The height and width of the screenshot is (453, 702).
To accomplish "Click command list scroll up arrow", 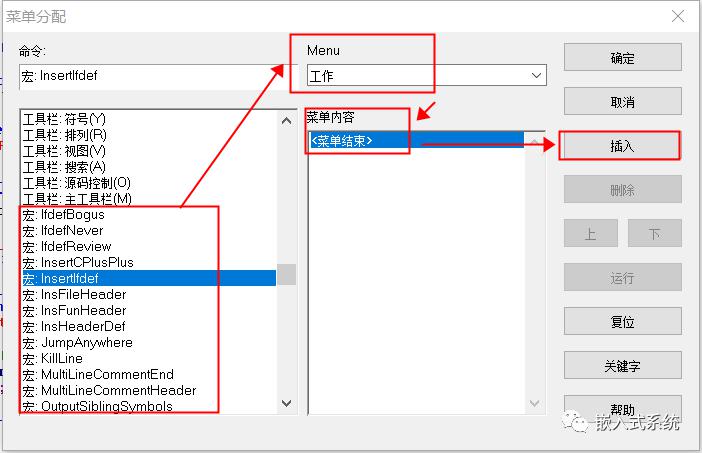I will pyautogui.click(x=287, y=121).
